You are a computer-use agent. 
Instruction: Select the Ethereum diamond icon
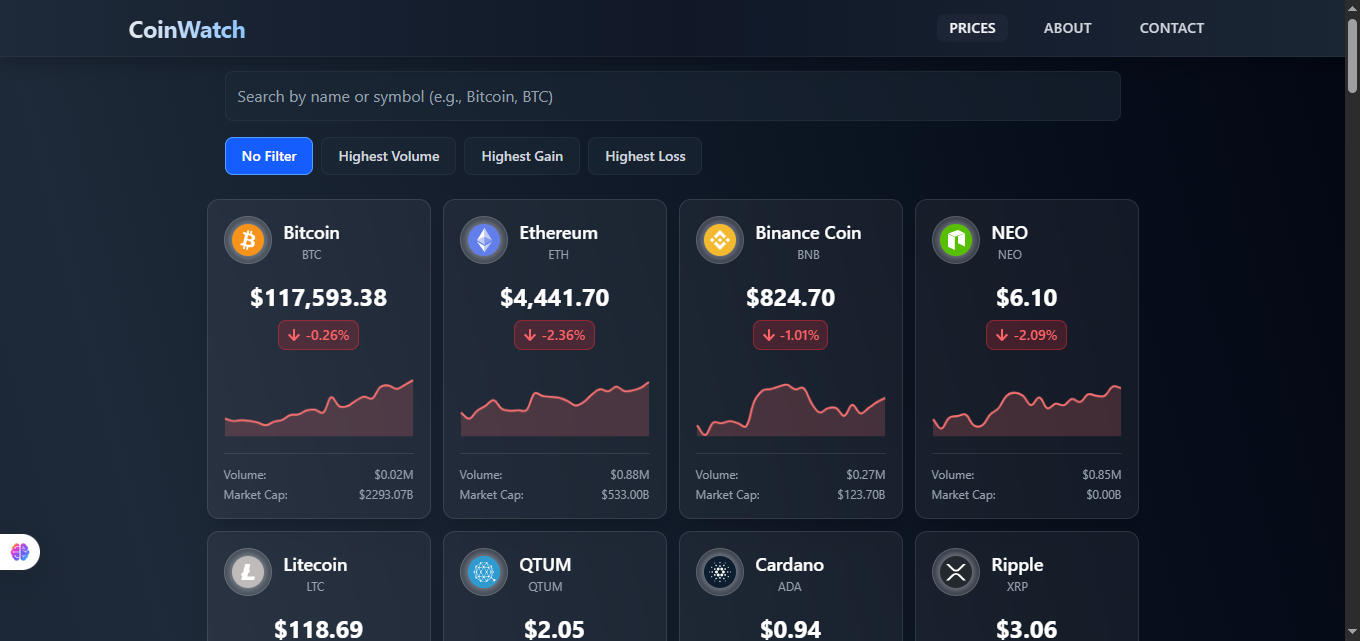[x=483, y=240]
